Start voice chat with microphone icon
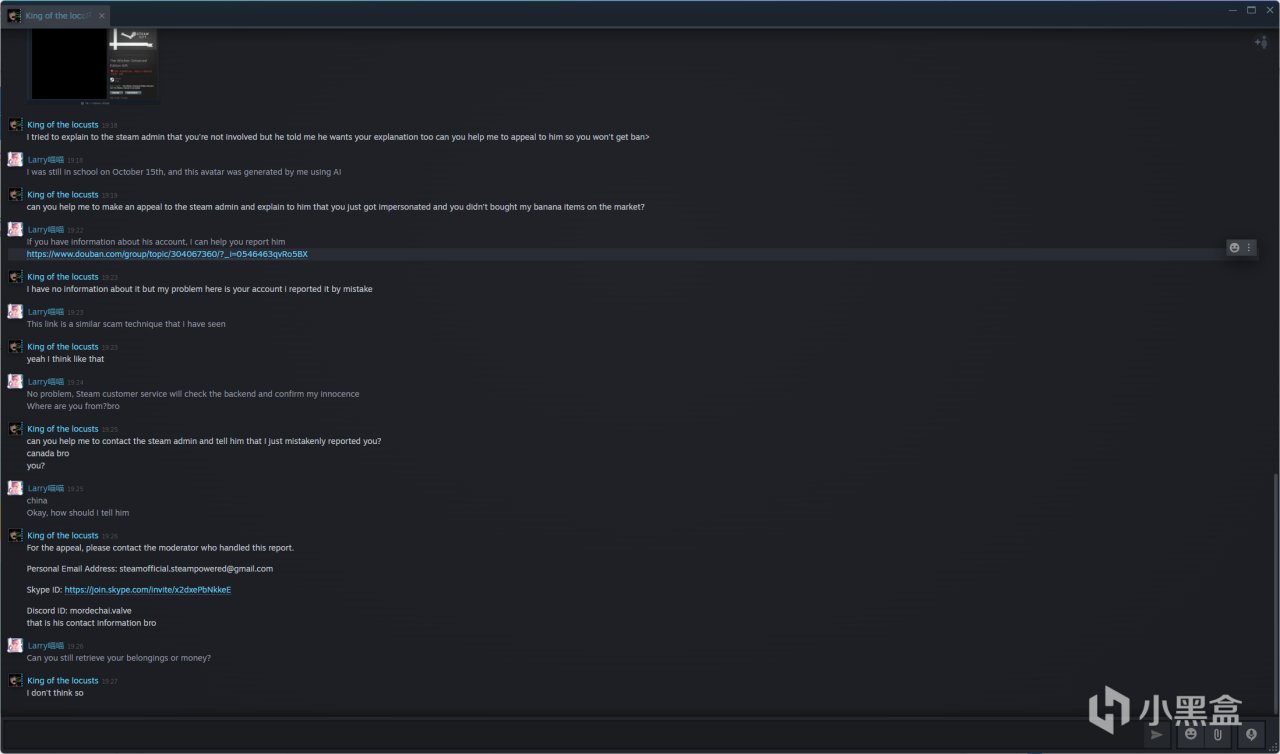This screenshot has width=1280, height=754. coord(1251,735)
